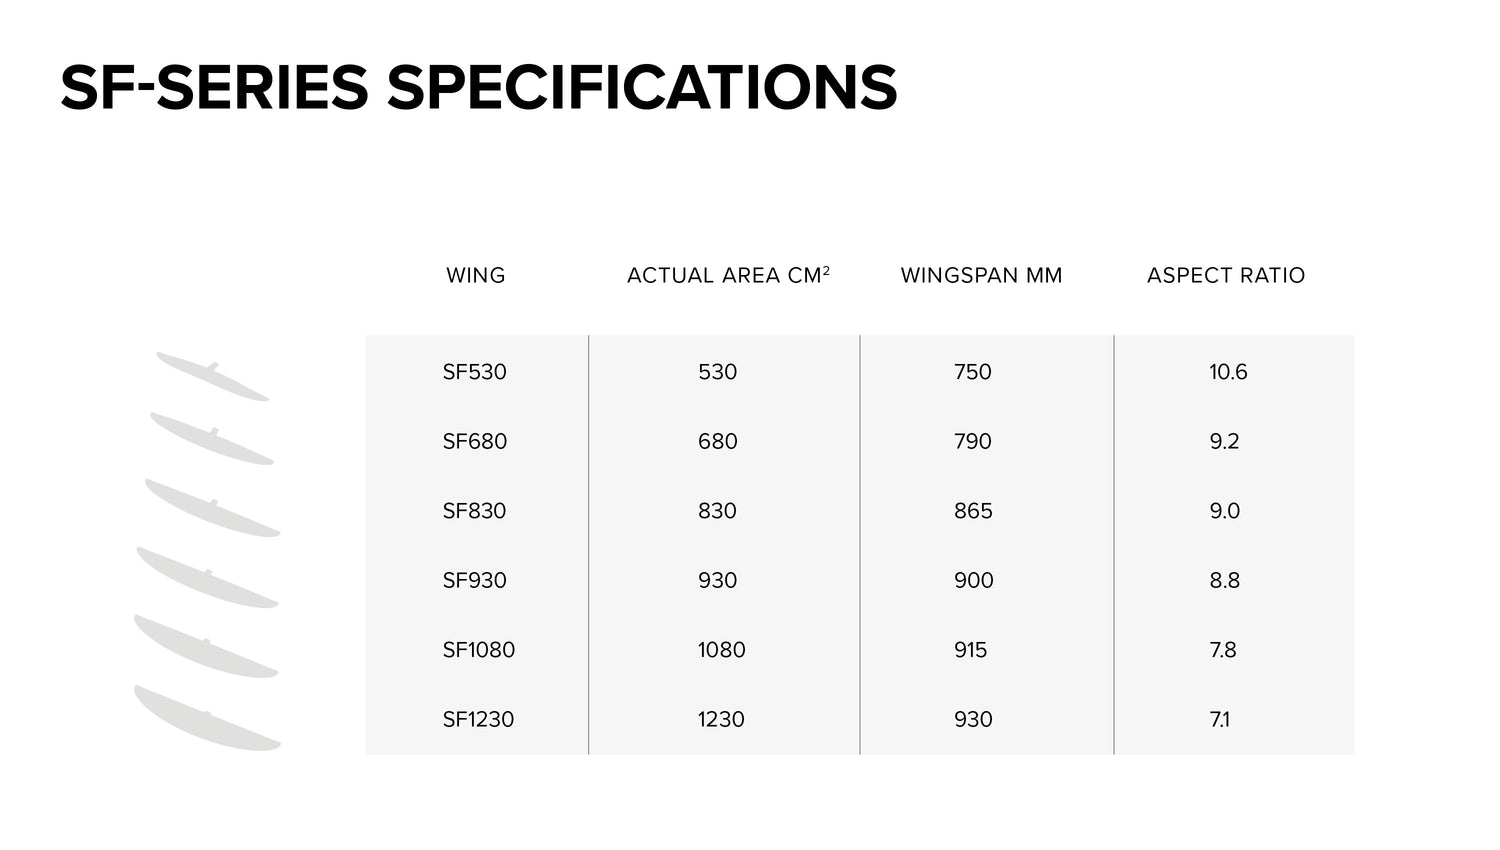Image resolution: width=1500 pixels, height=850 pixels.
Task: Click the WING column header
Action: (476, 275)
